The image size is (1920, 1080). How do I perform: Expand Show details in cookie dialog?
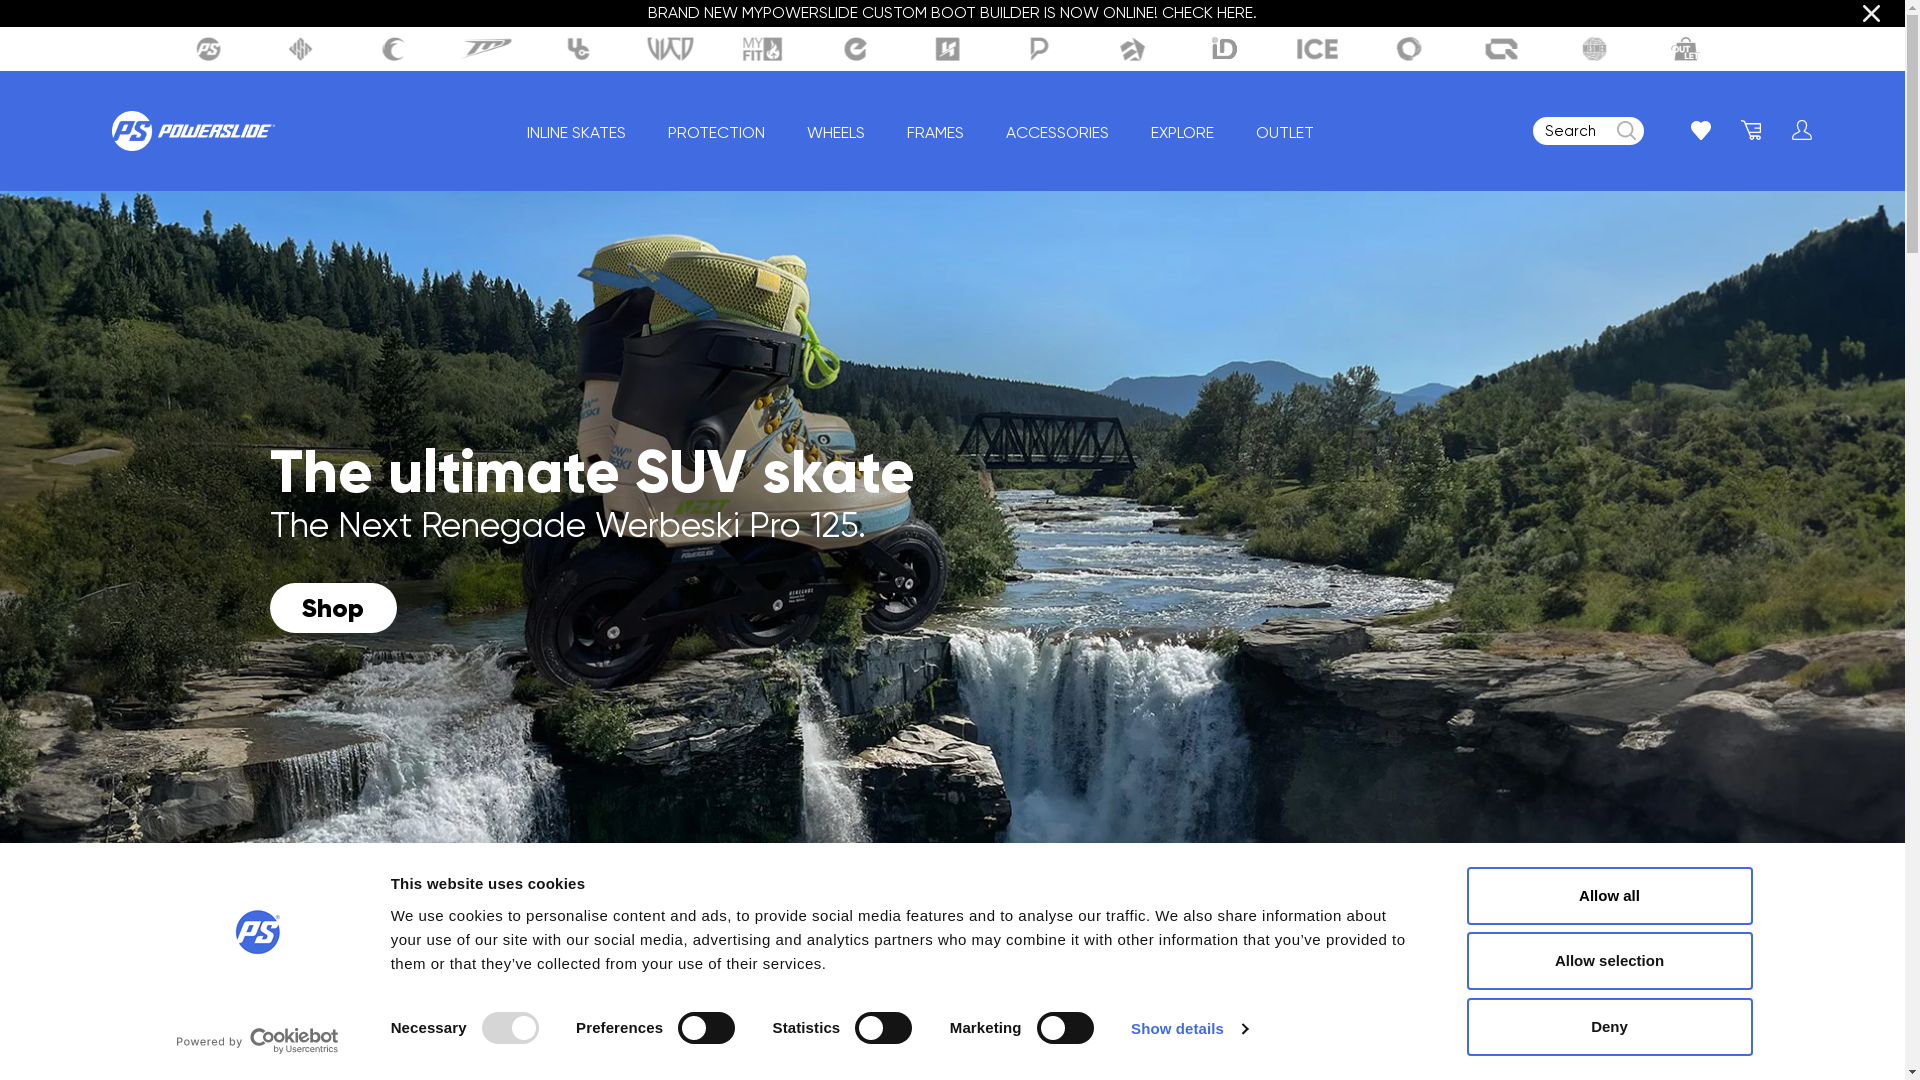click(1189, 1029)
